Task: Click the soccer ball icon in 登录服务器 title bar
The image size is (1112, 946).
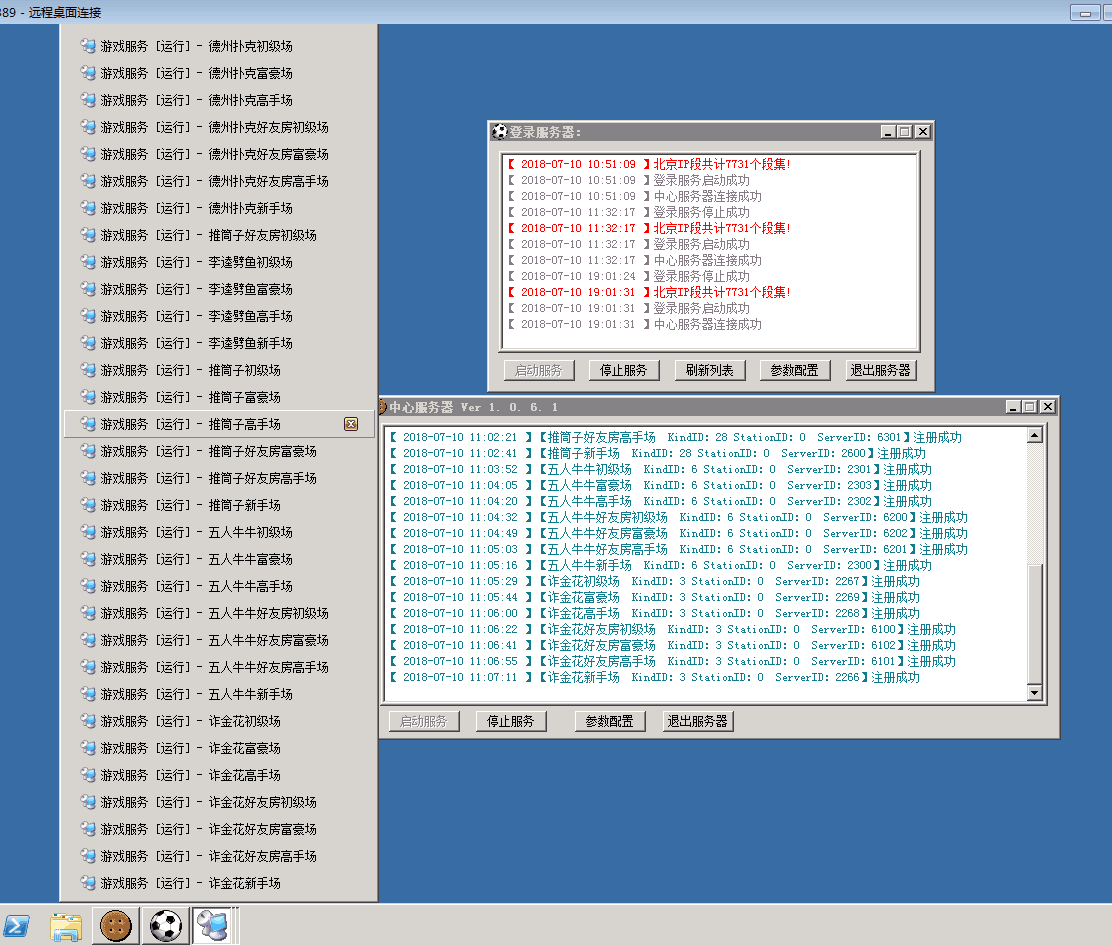Action: pyautogui.click(x=500, y=132)
